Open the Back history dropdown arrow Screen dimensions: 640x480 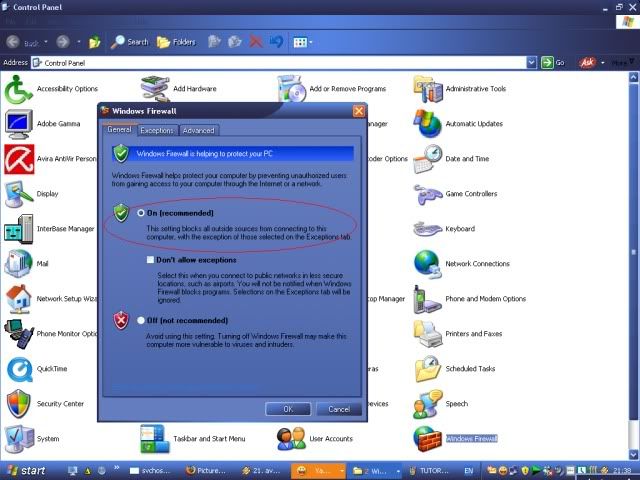click(46, 42)
